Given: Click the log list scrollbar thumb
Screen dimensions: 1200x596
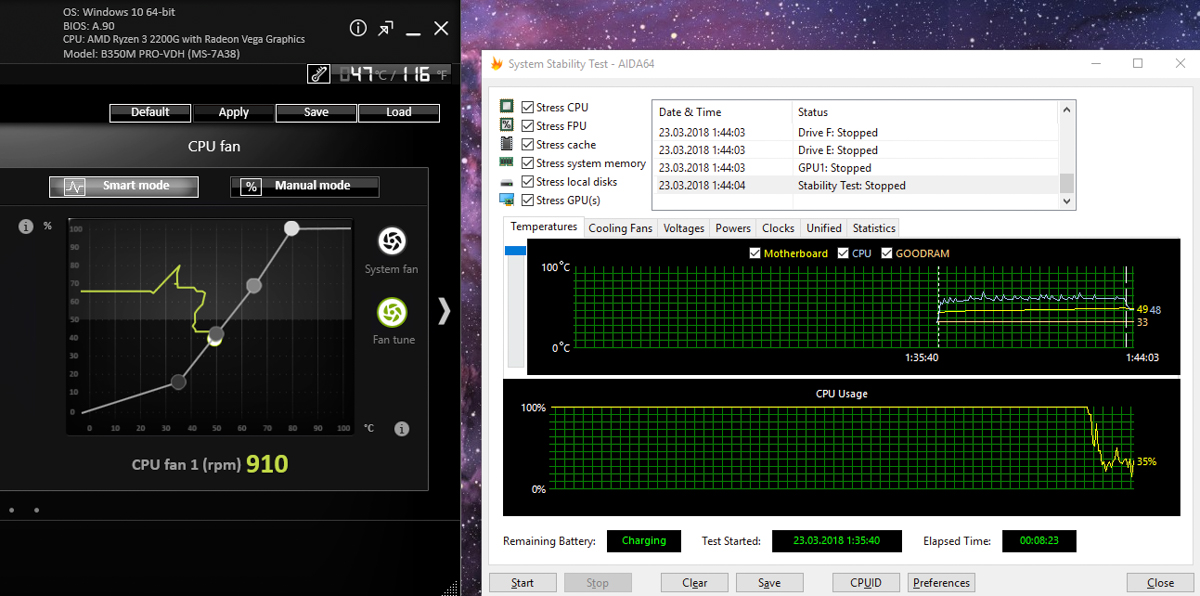Looking at the screenshot, I should 1067,184.
